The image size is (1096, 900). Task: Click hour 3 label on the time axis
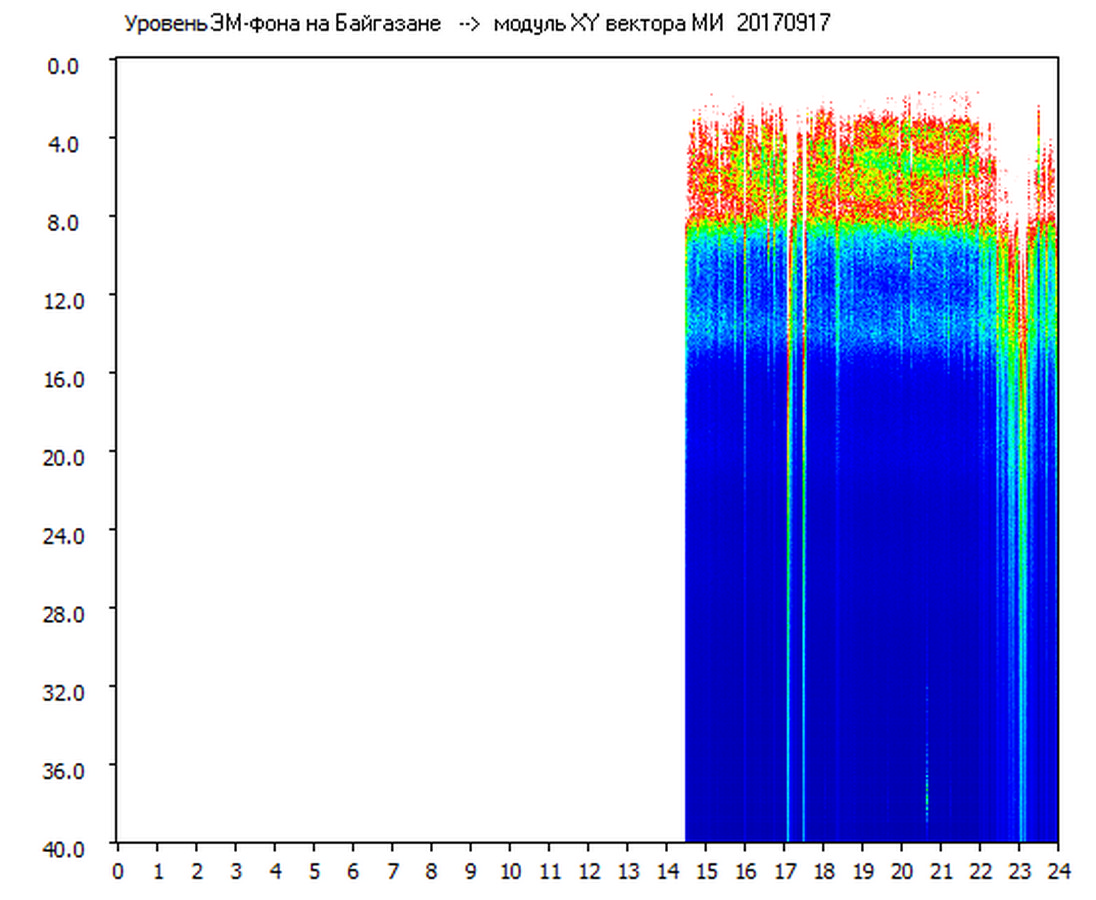click(235, 872)
